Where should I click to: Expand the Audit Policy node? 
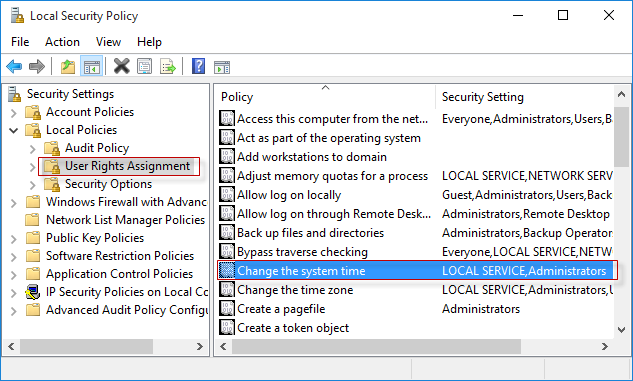[x=33, y=149]
